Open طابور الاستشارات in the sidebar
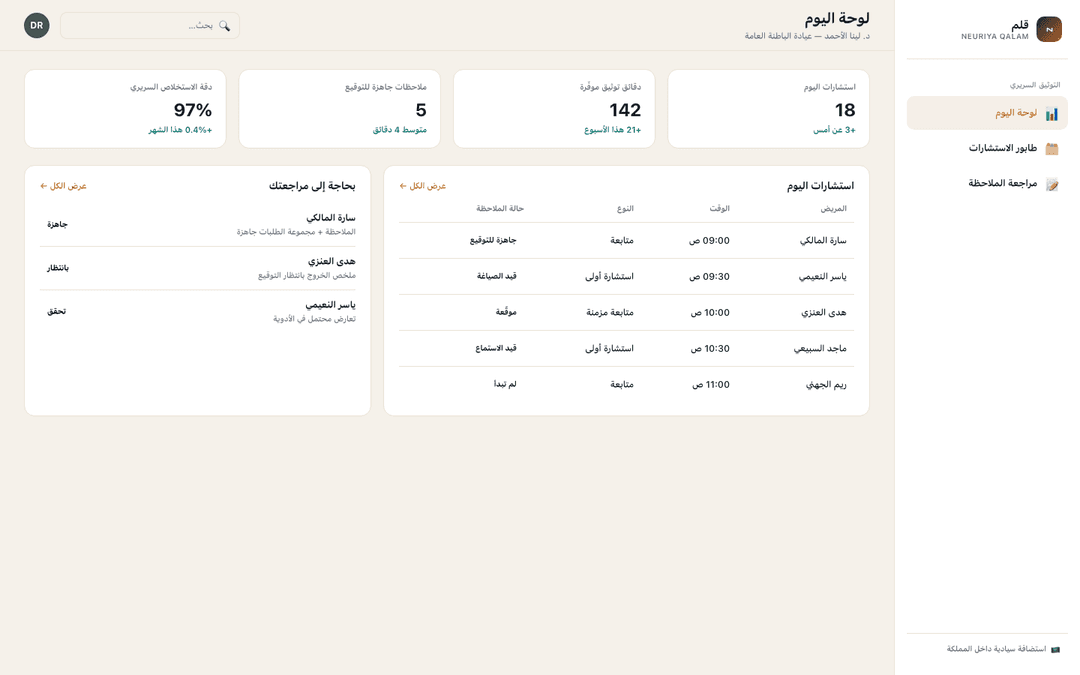The width and height of the screenshot is (1080, 675). pos(986,148)
